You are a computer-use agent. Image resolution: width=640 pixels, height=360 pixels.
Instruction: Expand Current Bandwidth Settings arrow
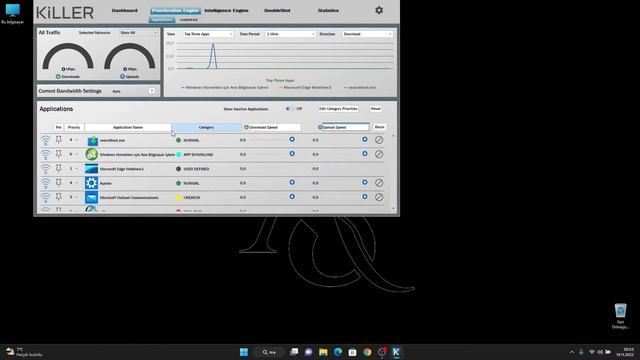pos(152,91)
